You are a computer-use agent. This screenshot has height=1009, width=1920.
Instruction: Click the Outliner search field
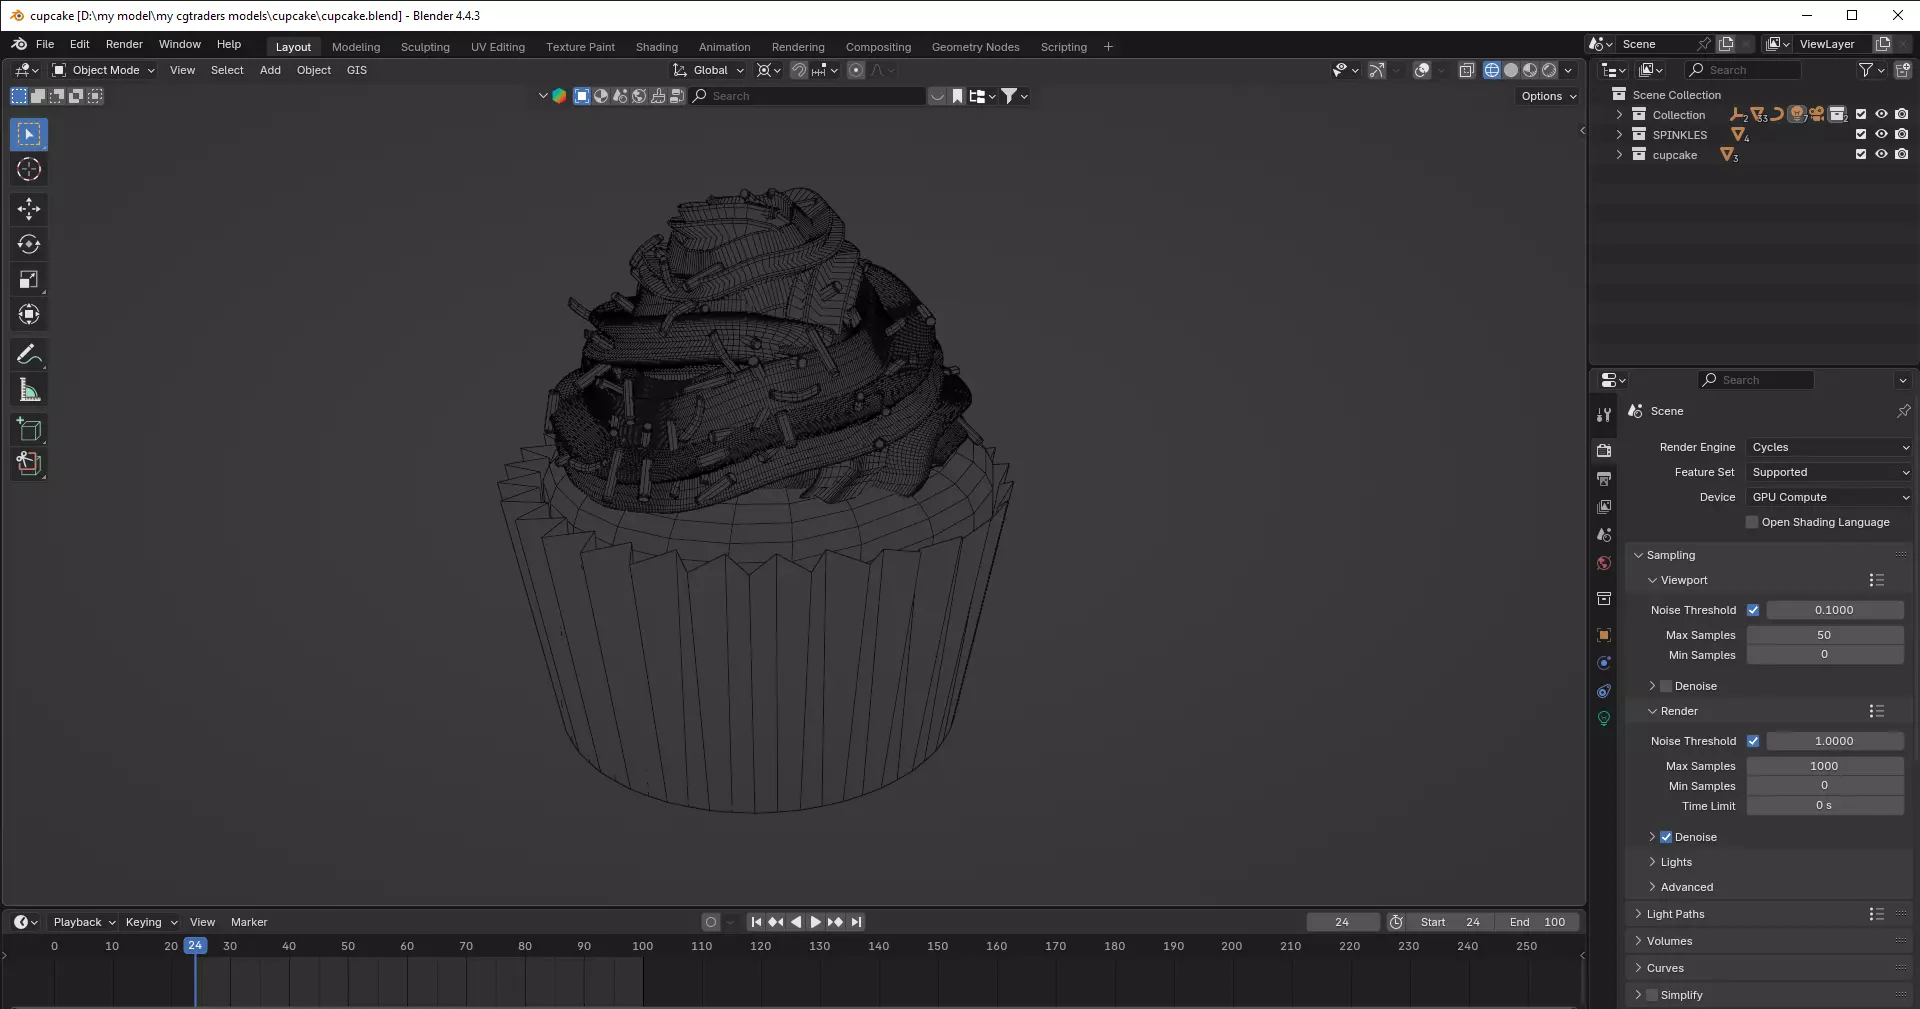tap(1744, 70)
